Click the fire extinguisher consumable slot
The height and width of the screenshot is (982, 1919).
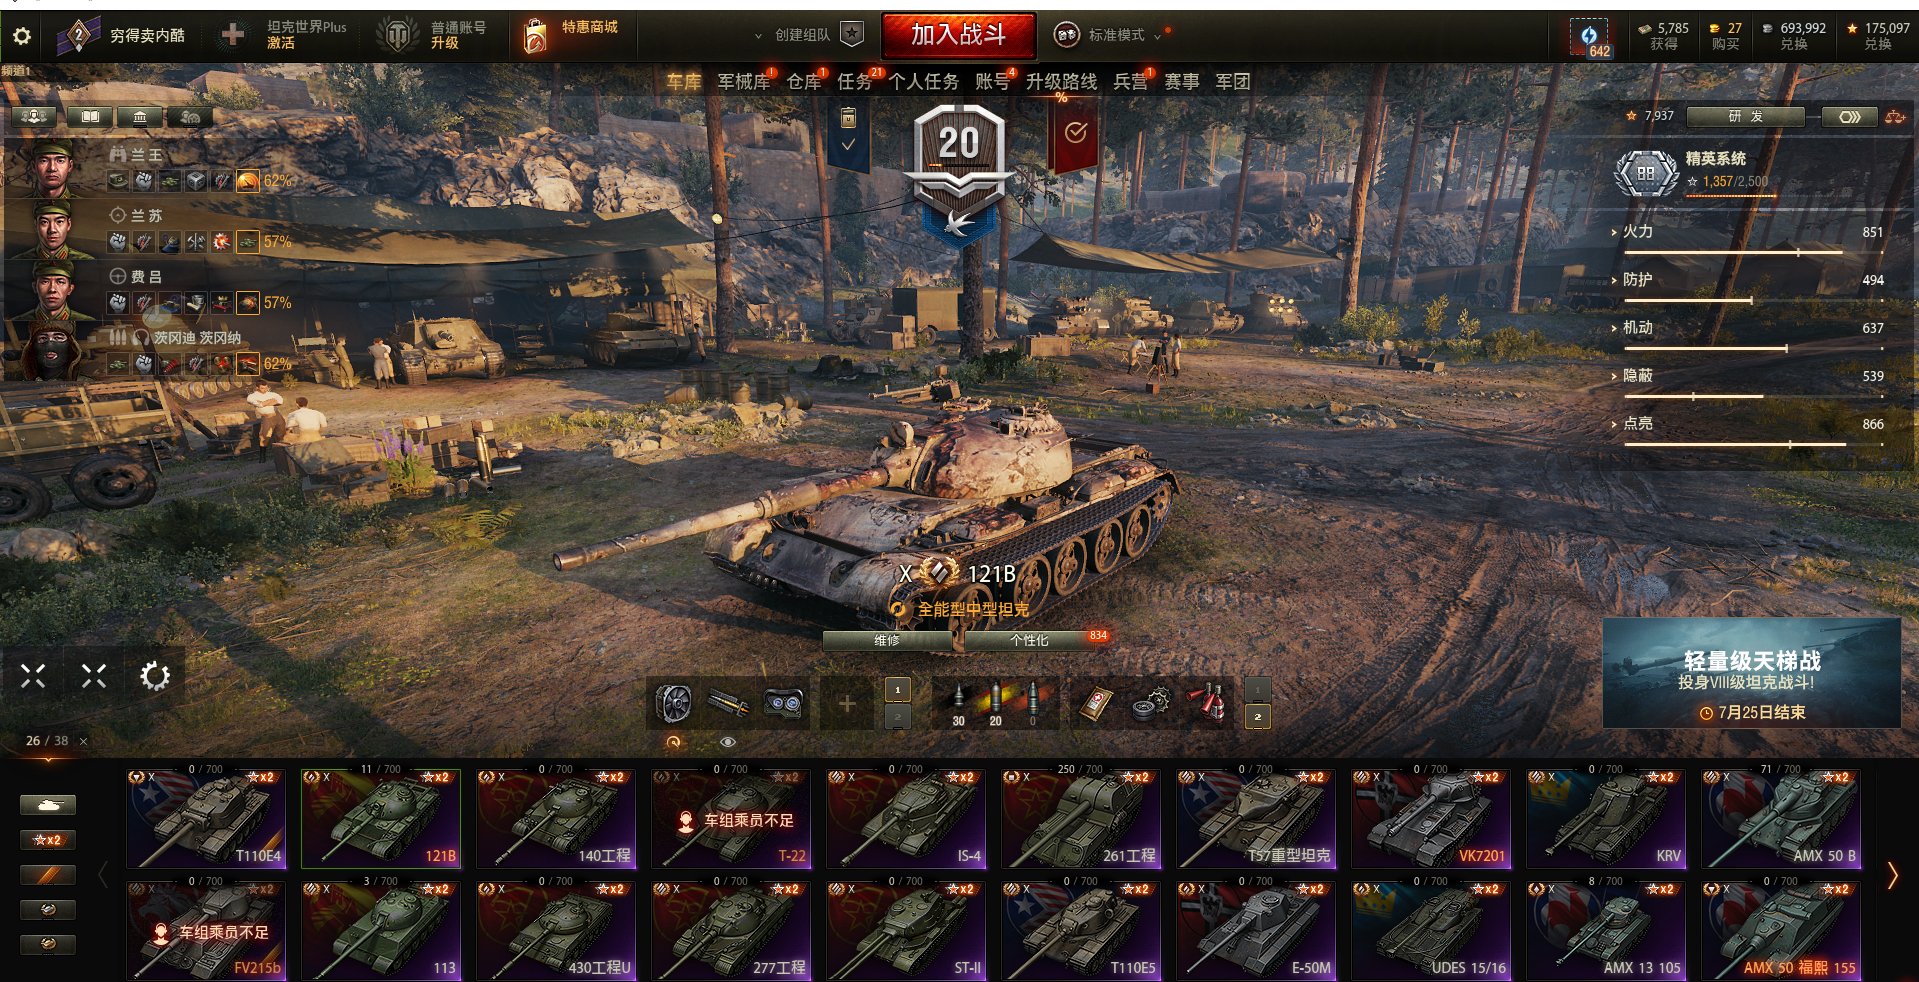1207,704
